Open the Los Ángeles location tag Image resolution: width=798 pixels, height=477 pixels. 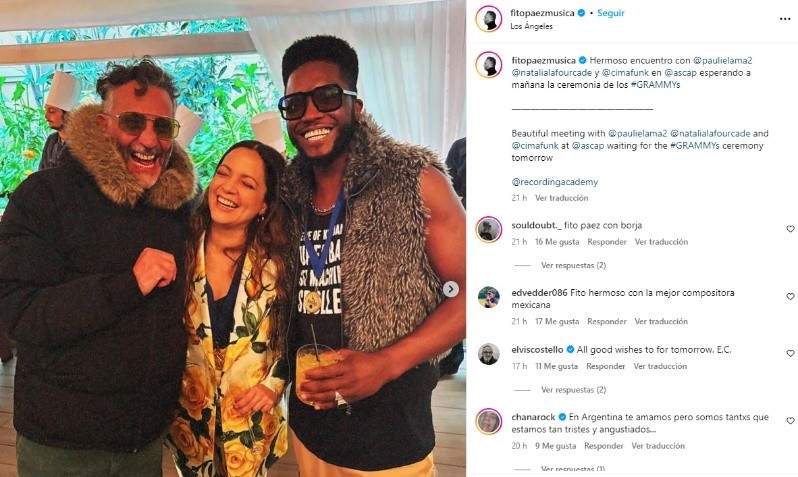531,26
